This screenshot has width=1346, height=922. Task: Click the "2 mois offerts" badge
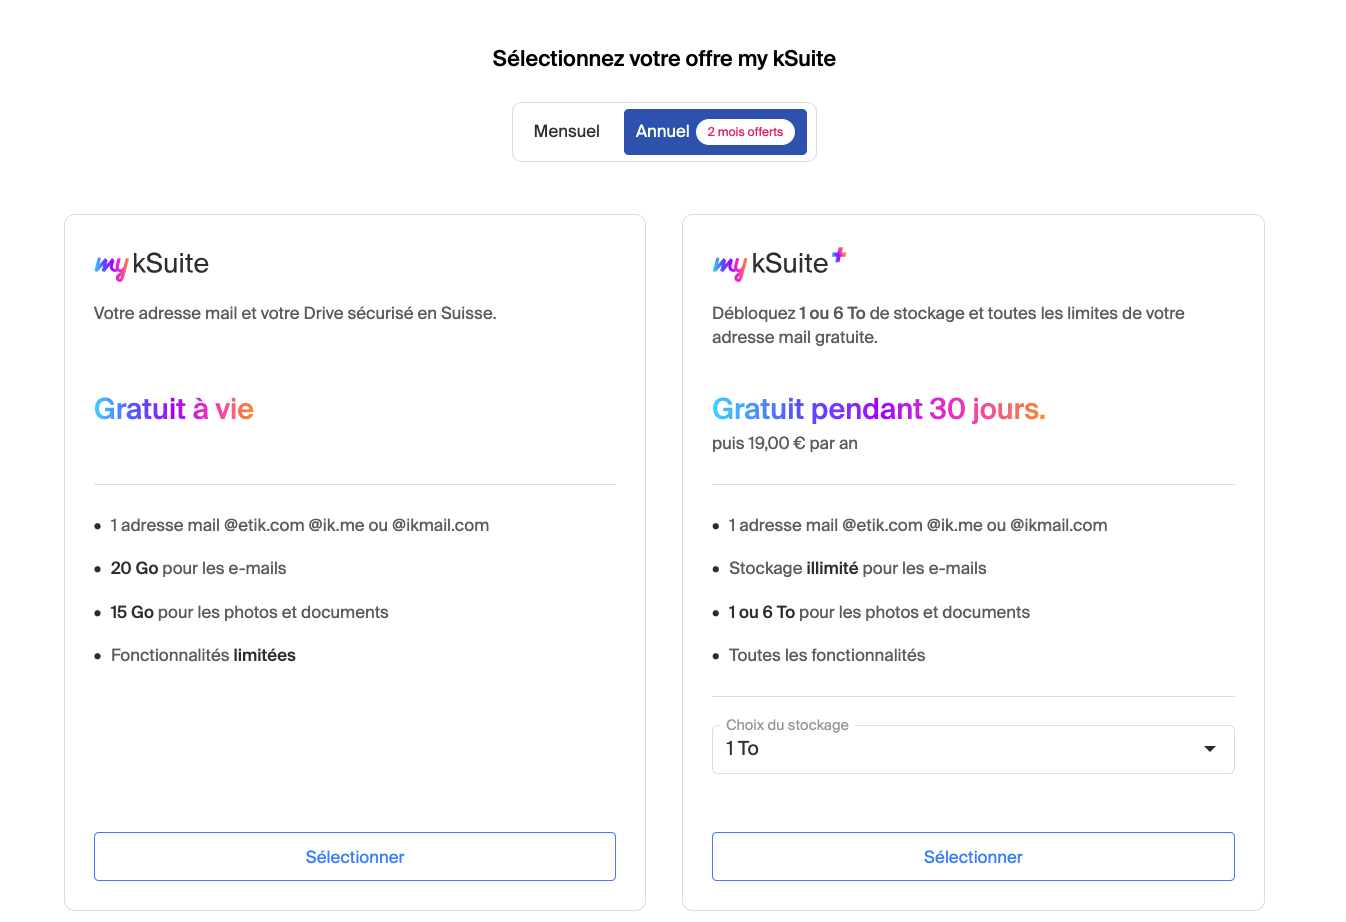point(745,132)
